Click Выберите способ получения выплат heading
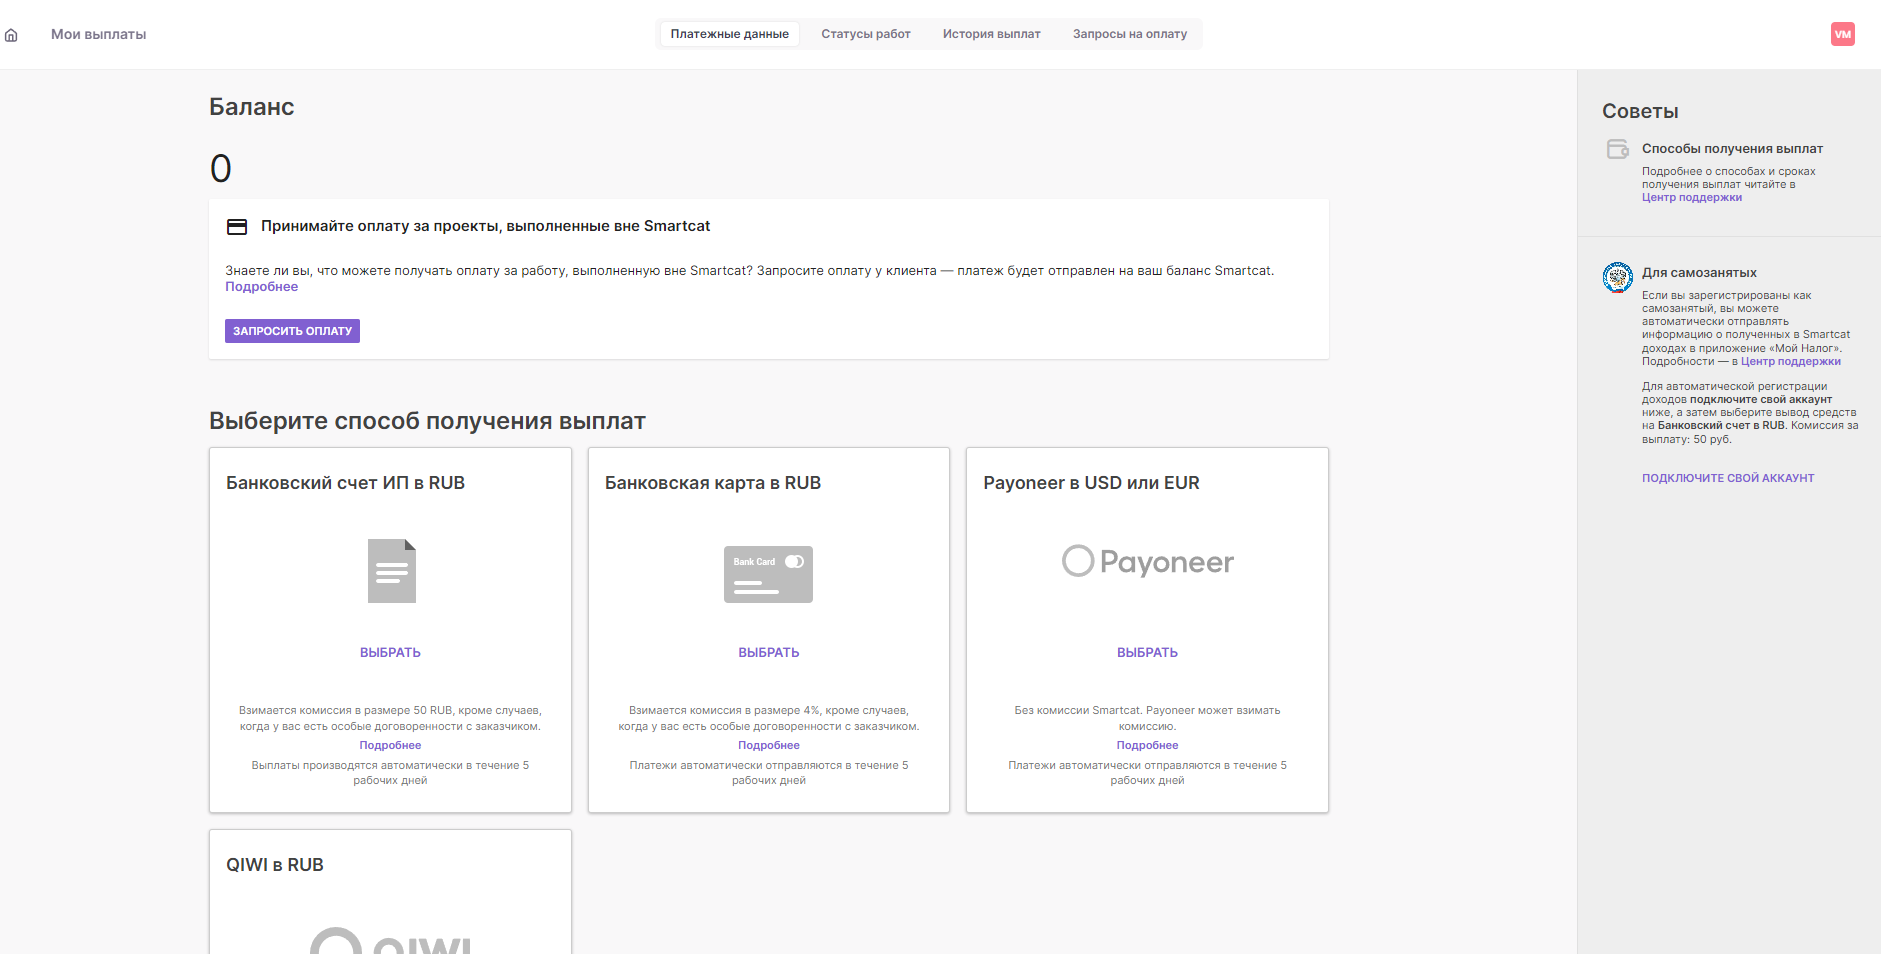This screenshot has height=954, width=1881. pos(427,421)
